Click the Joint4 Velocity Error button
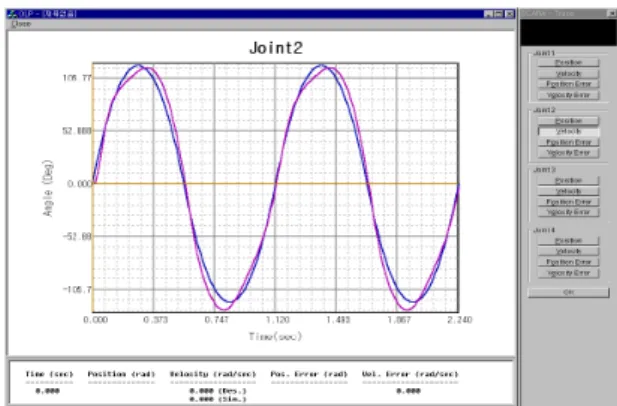 (x=568, y=273)
